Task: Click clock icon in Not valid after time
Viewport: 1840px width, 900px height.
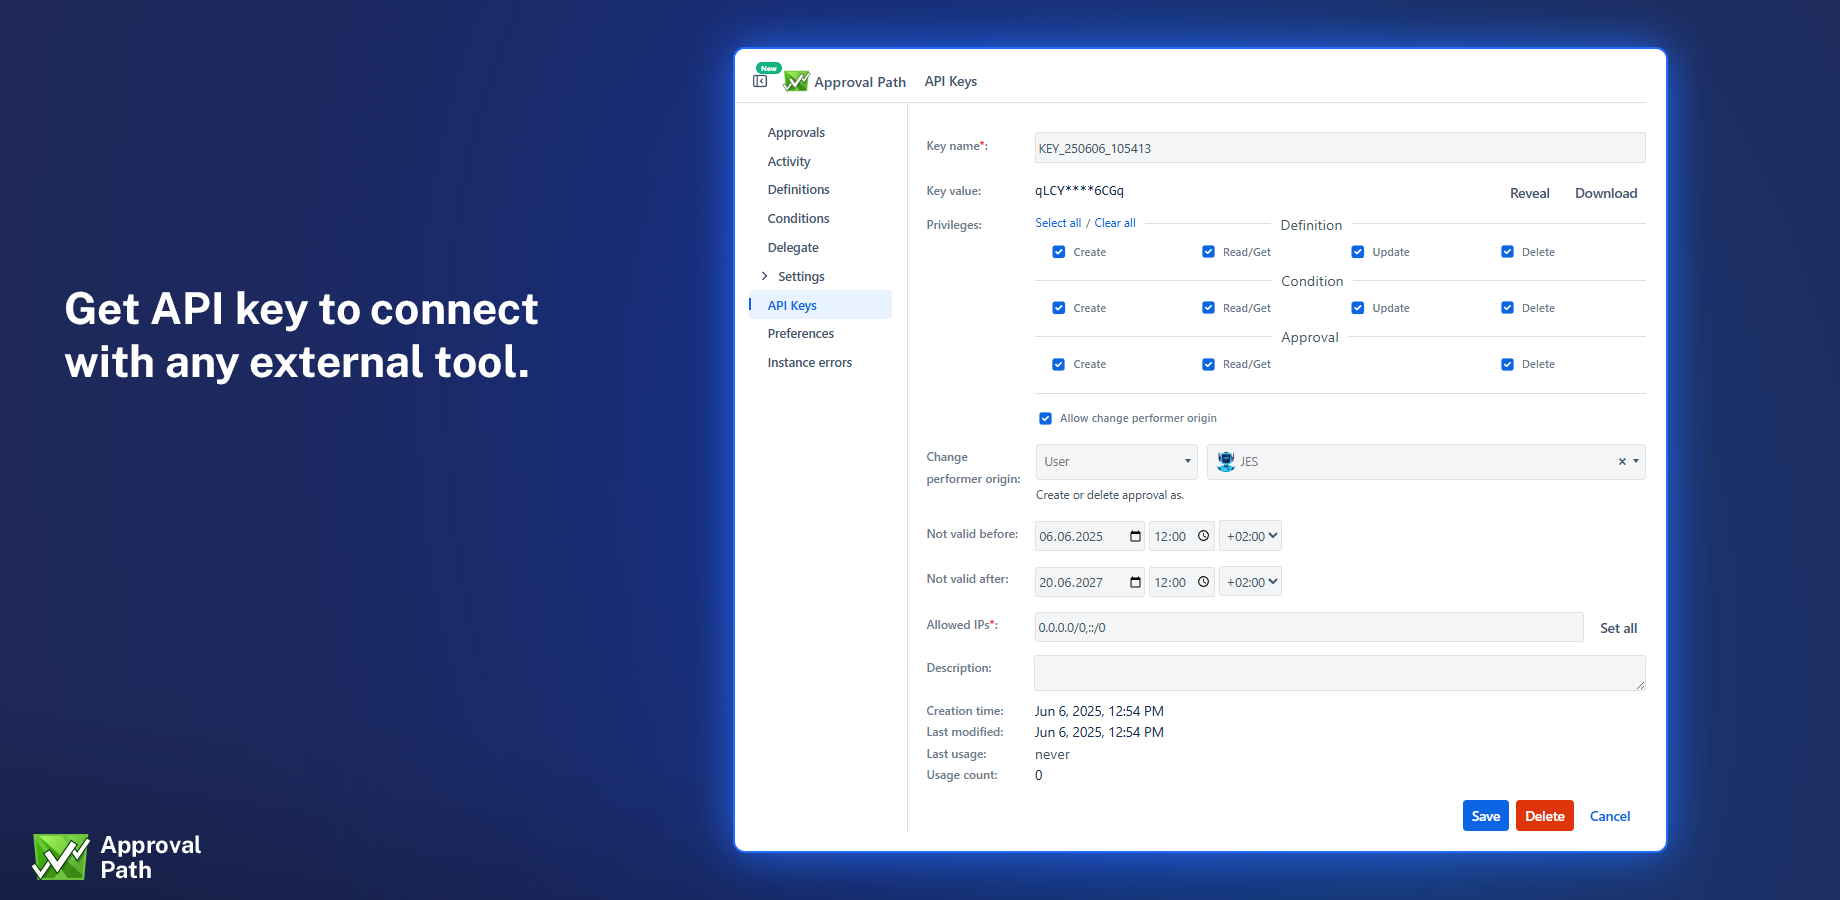Action: [x=1203, y=582]
